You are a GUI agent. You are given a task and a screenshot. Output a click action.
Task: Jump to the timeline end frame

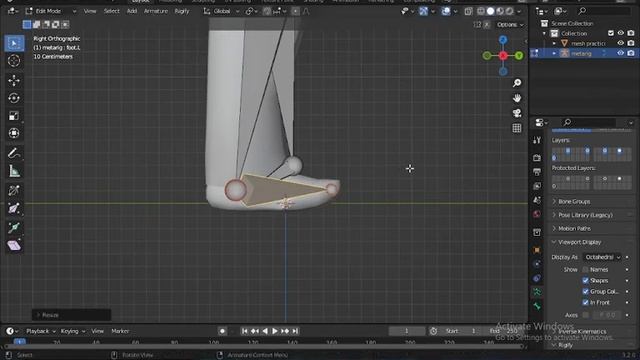pyautogui.click(x=295, y=331)
